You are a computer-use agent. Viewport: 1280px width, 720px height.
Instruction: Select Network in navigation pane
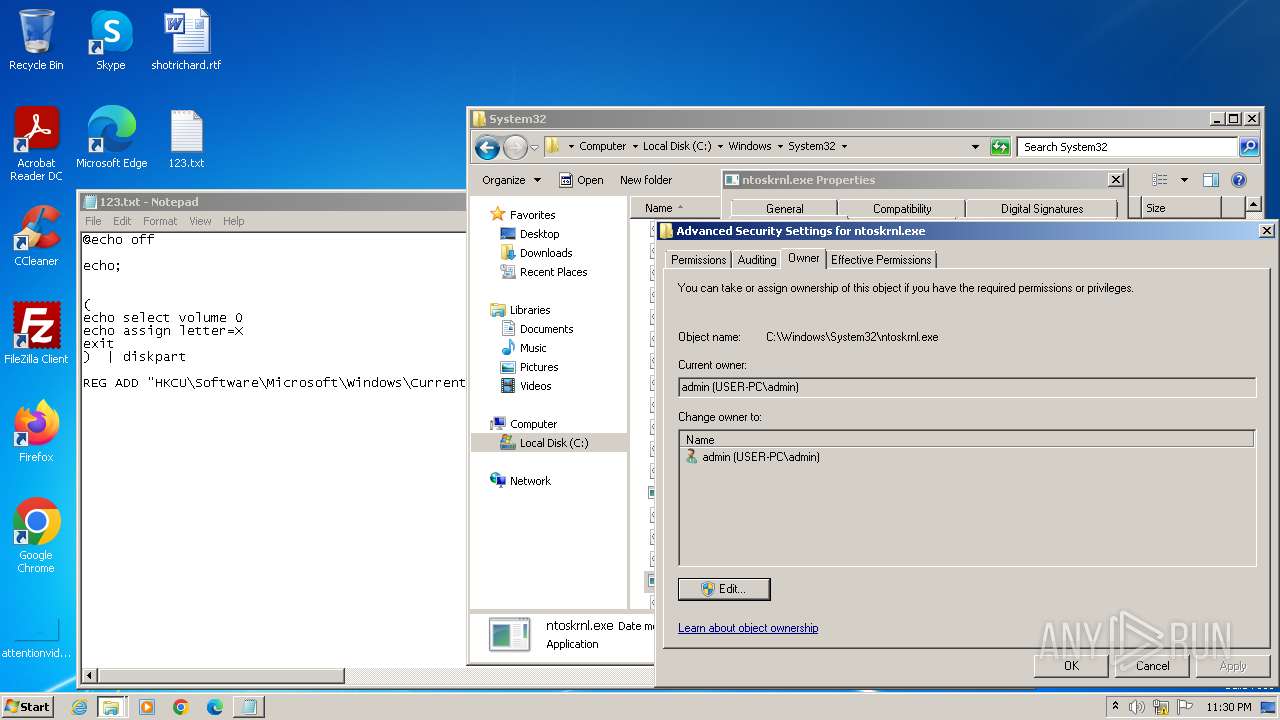tap(530, 481)
